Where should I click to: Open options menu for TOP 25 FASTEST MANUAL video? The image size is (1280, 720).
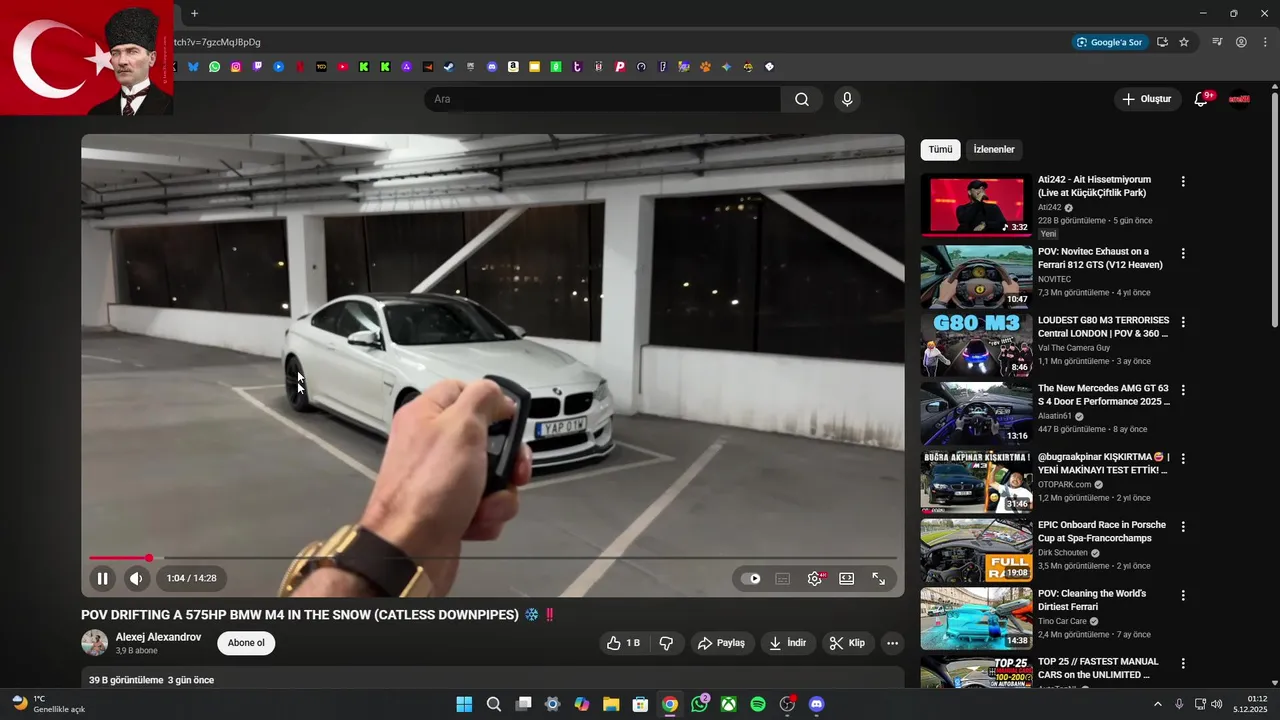click(1183, 663)
